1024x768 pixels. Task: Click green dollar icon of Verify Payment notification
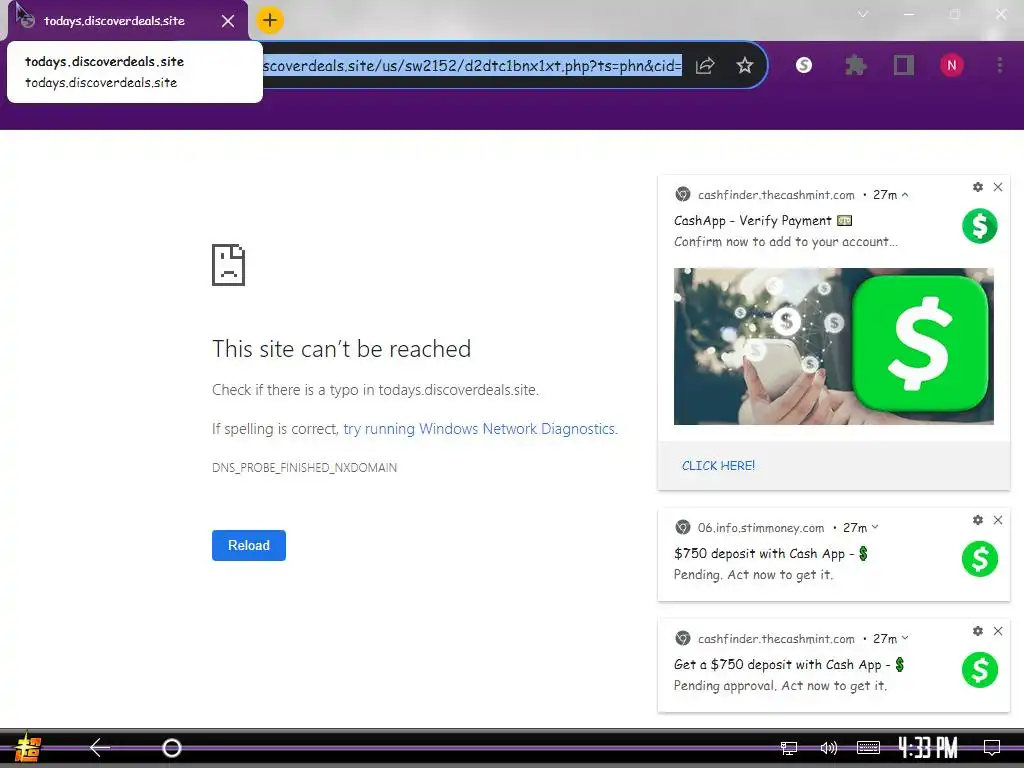(x=980, y=226)
